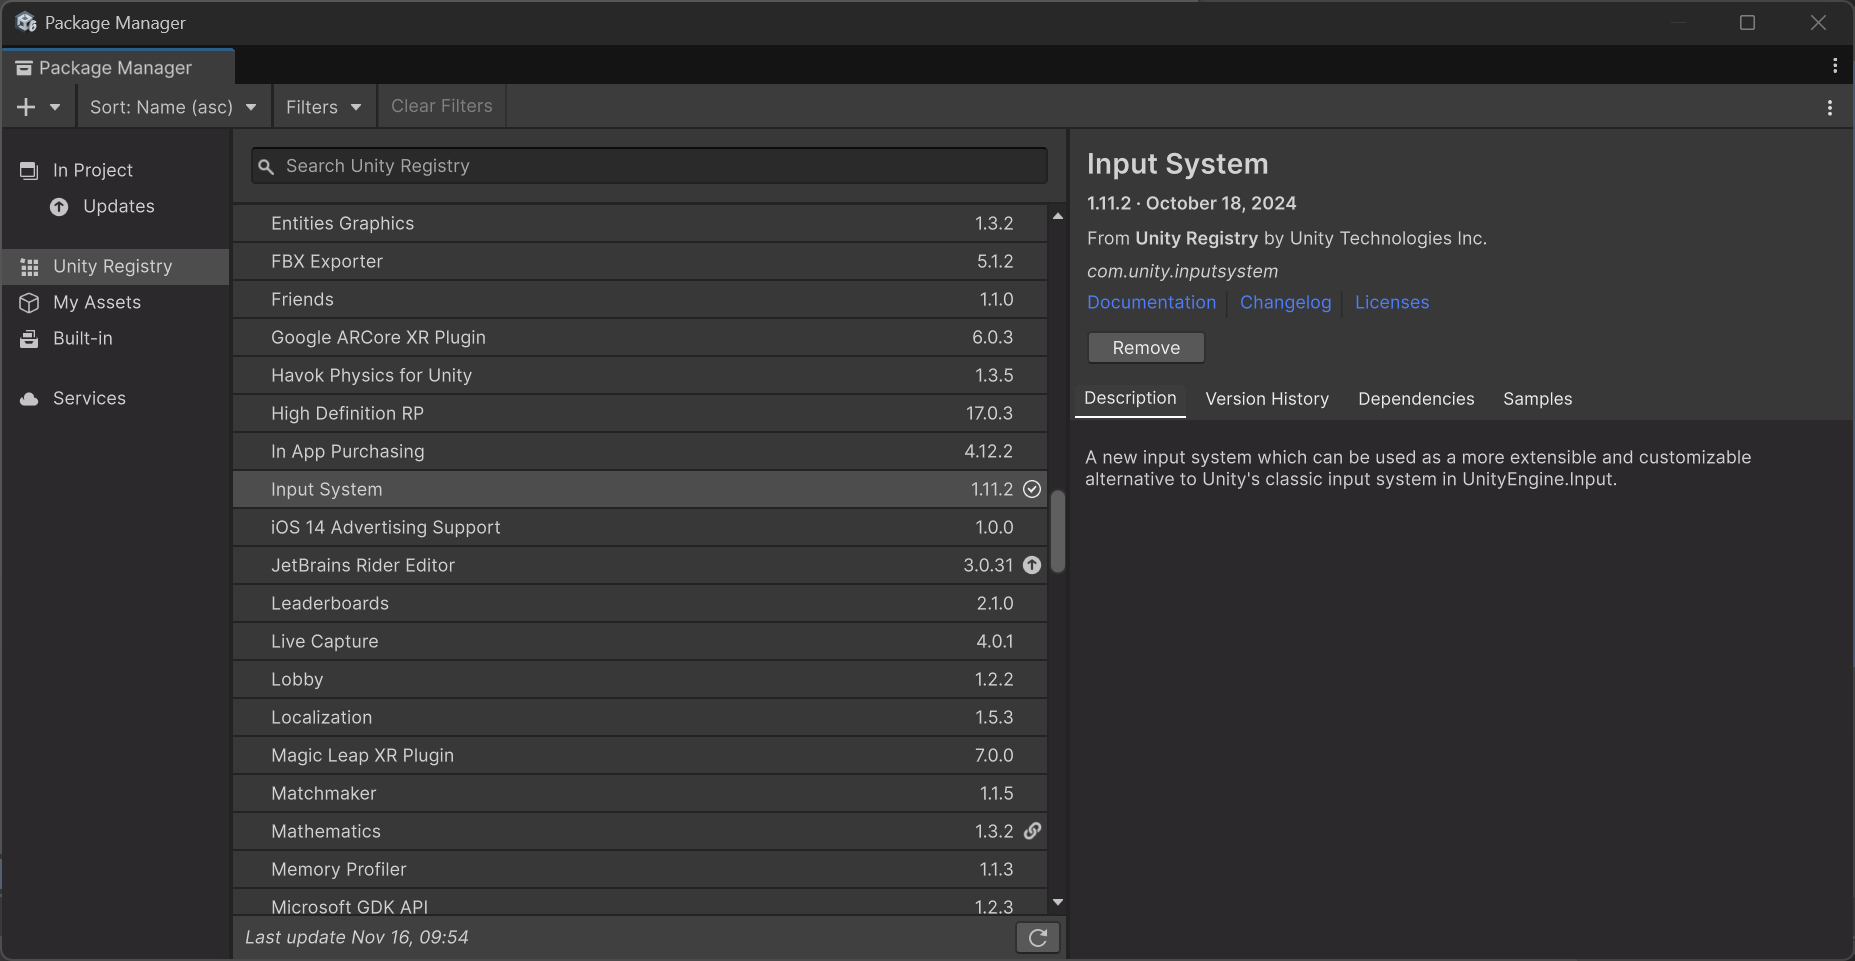Click the refresh icon to reload packages
1855x961 pixels.
(1037, 937)
